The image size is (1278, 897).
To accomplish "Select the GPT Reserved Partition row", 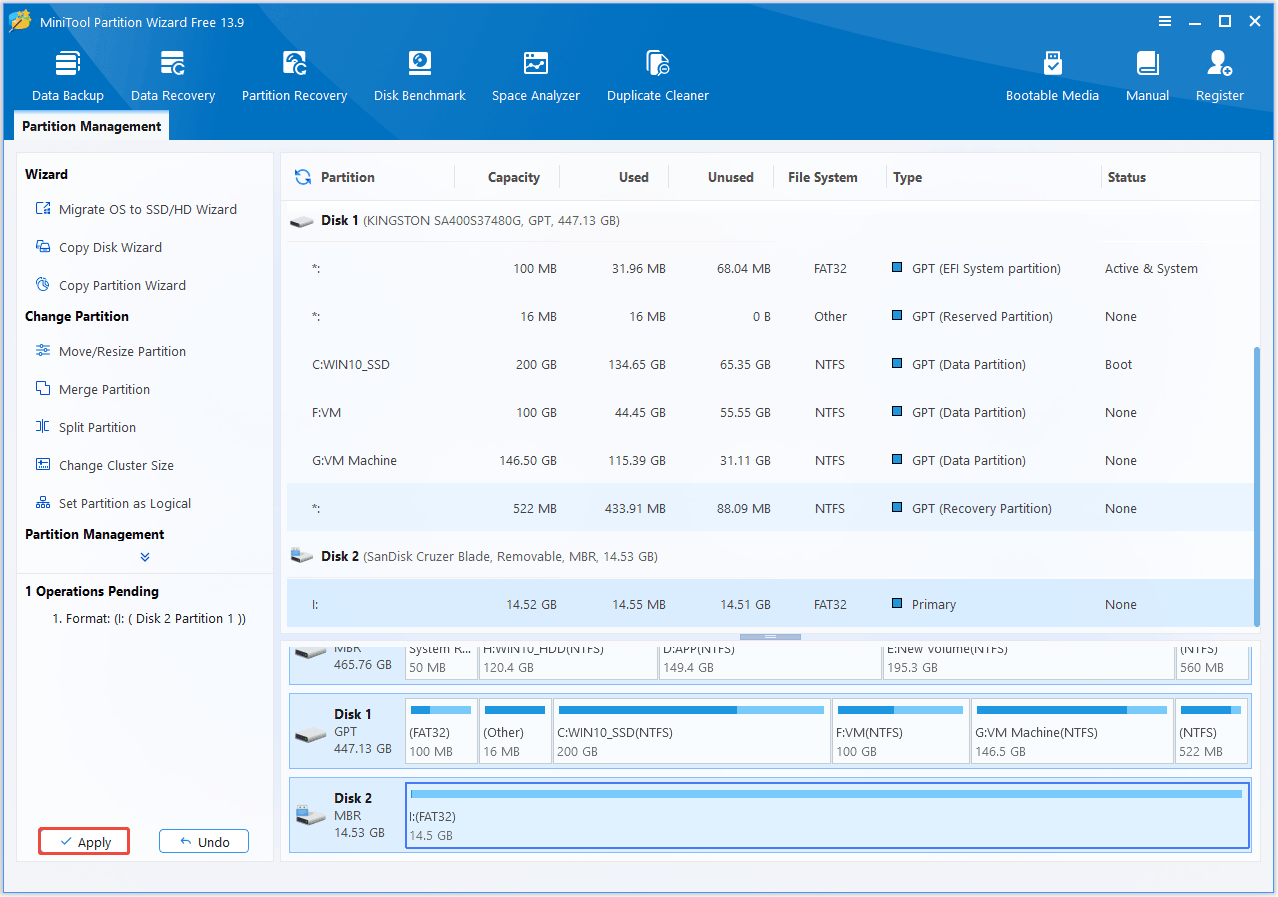I will (x=768, y=316).
